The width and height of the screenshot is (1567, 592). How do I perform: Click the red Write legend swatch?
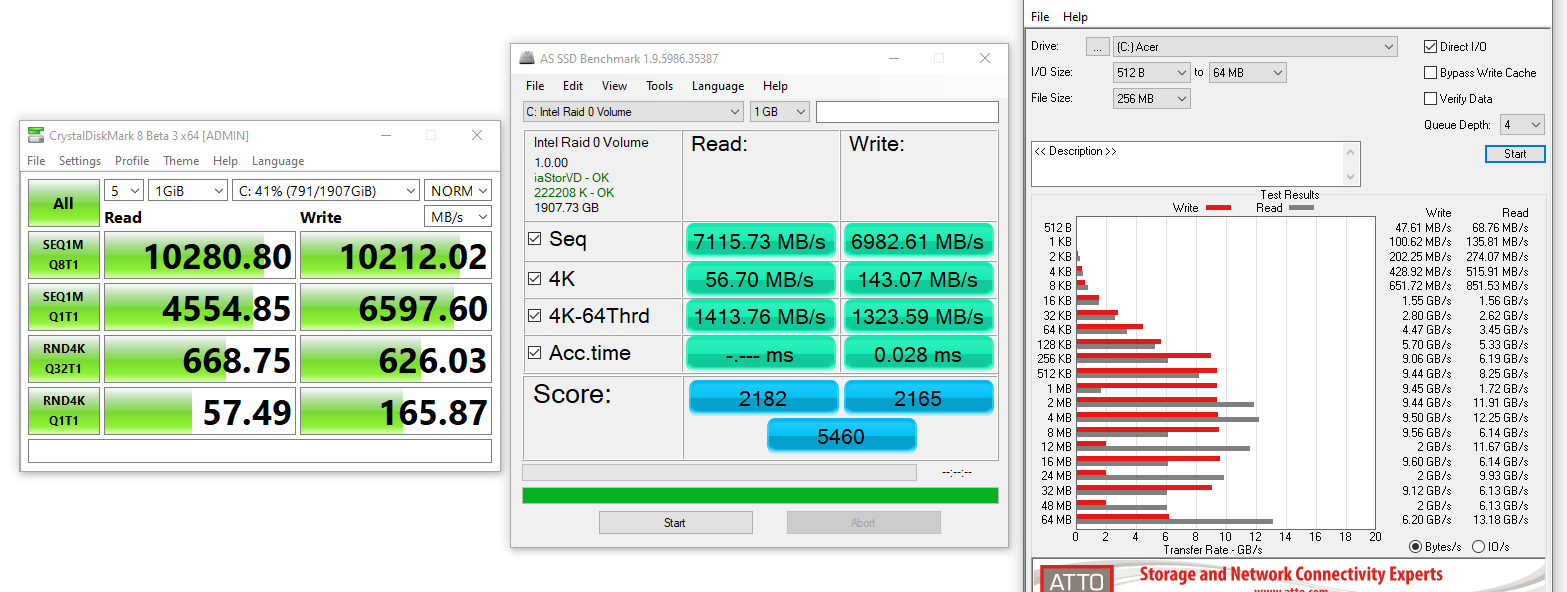tap(1218, 208)
